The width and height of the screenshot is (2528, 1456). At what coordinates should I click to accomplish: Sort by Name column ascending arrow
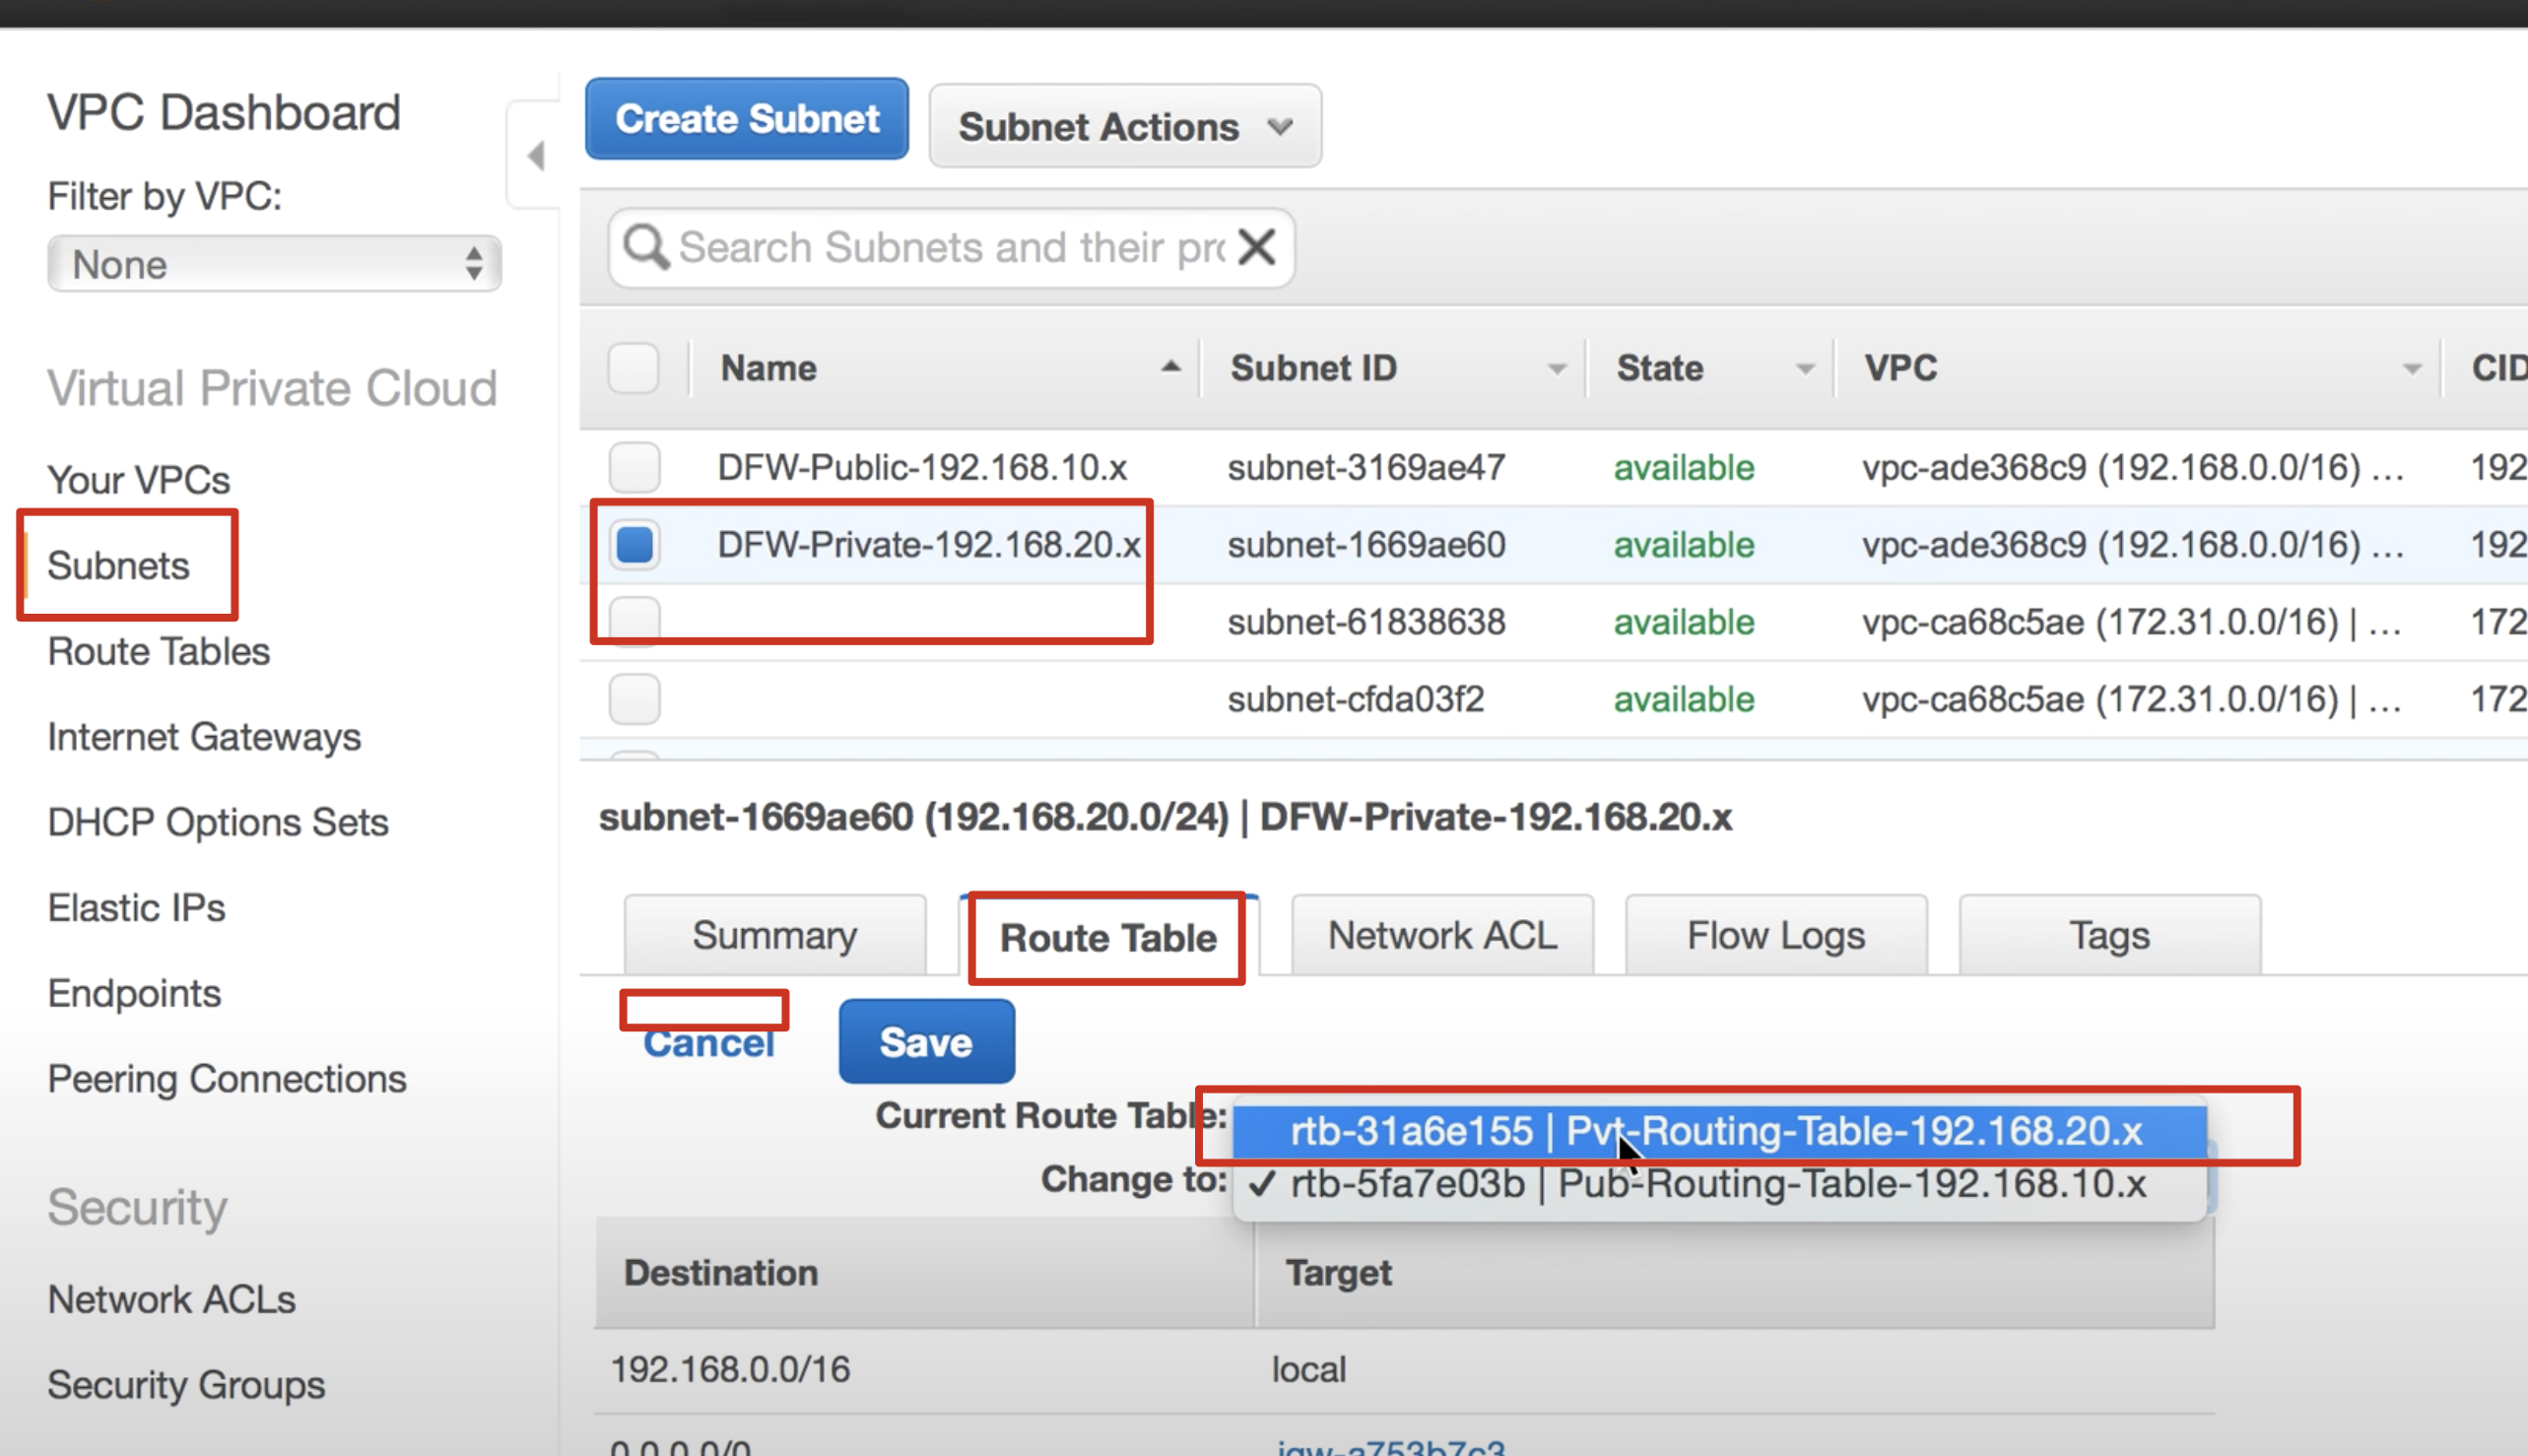pos(1170,367)
